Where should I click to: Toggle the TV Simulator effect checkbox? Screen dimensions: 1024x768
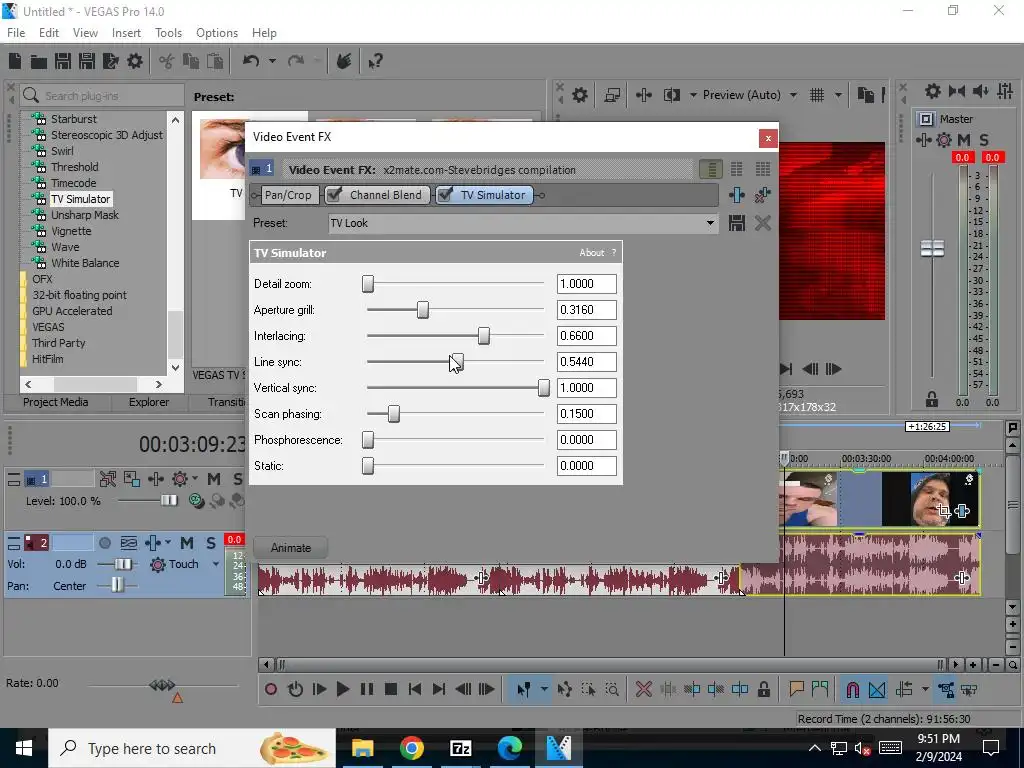(445, 195)
